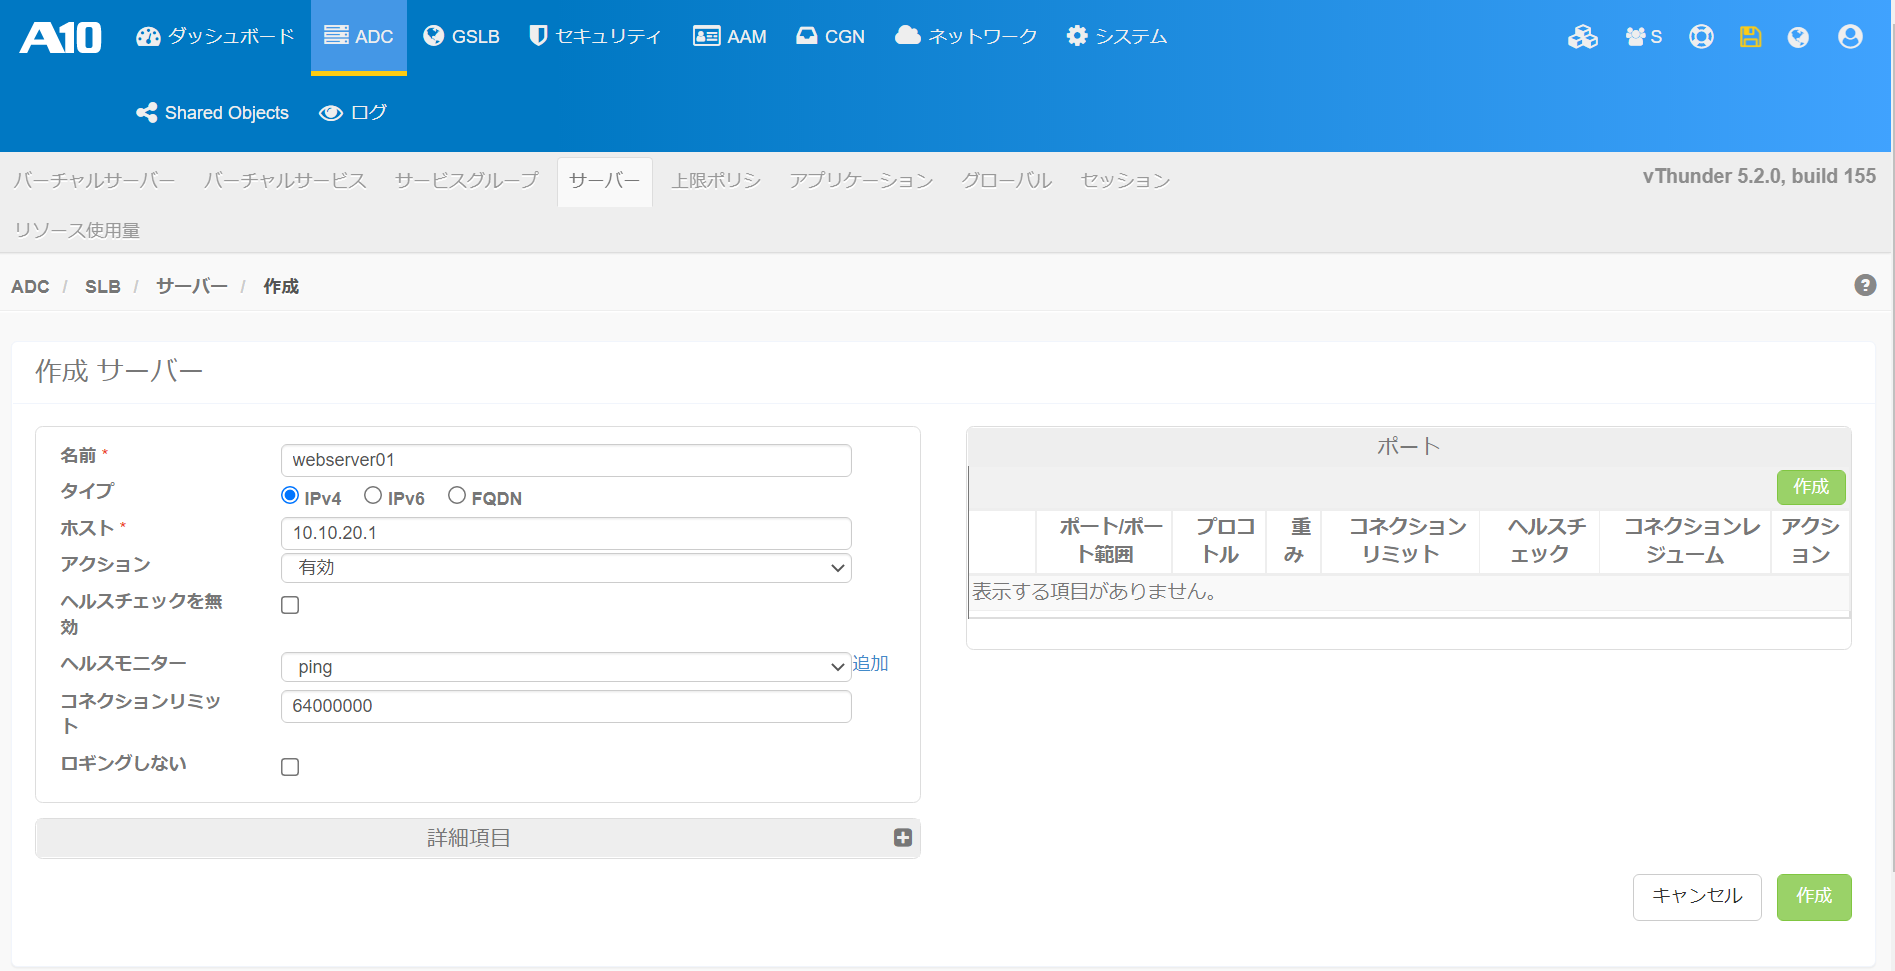Click the ポート/ポート範囲 column header

tap(1104, 541)
